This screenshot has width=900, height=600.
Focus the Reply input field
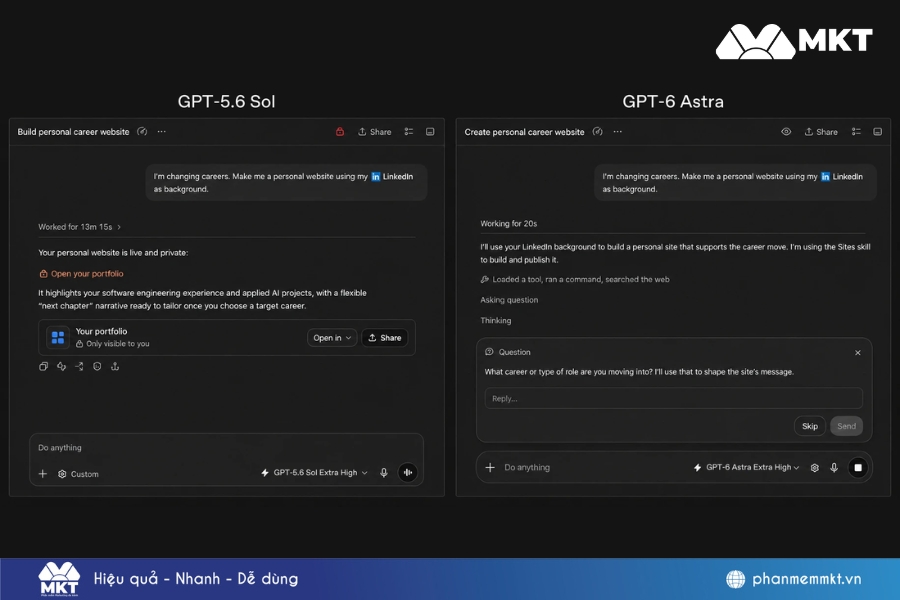(673, 398)
